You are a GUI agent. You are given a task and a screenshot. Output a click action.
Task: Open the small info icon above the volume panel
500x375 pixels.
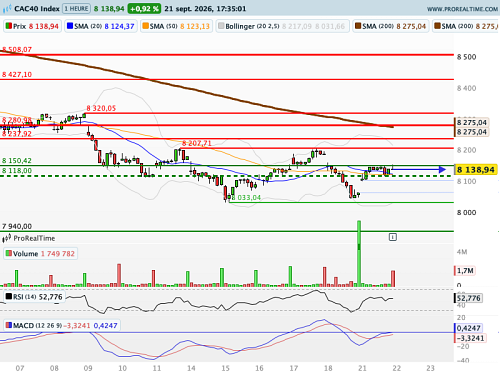point(393,237)
